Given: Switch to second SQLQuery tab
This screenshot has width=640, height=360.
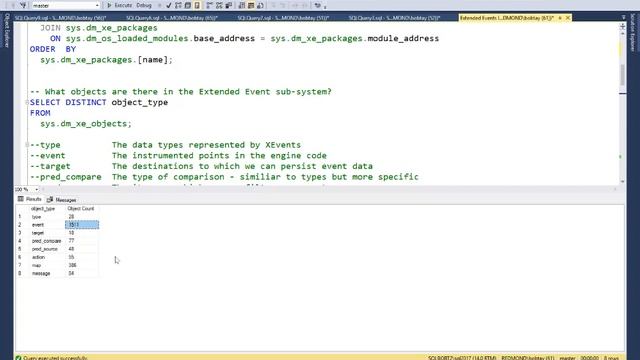Looking at the screenshot, I should (x=172, y=18).
